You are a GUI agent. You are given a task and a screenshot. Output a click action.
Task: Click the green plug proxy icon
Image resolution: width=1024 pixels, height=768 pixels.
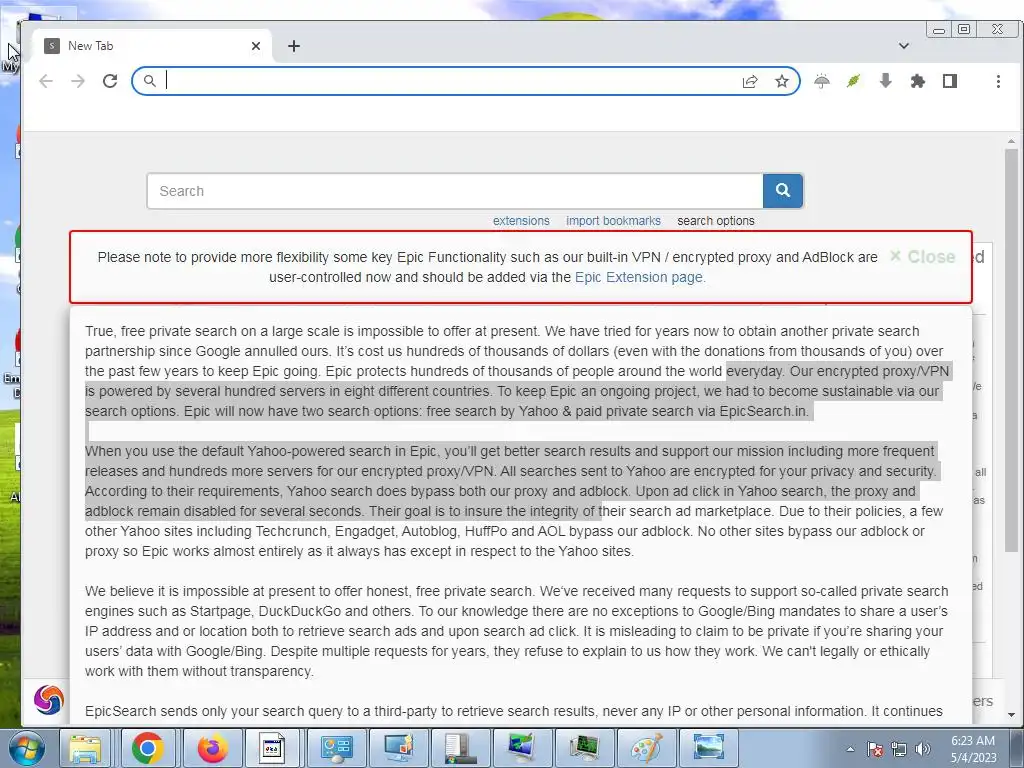coord(854,81)
